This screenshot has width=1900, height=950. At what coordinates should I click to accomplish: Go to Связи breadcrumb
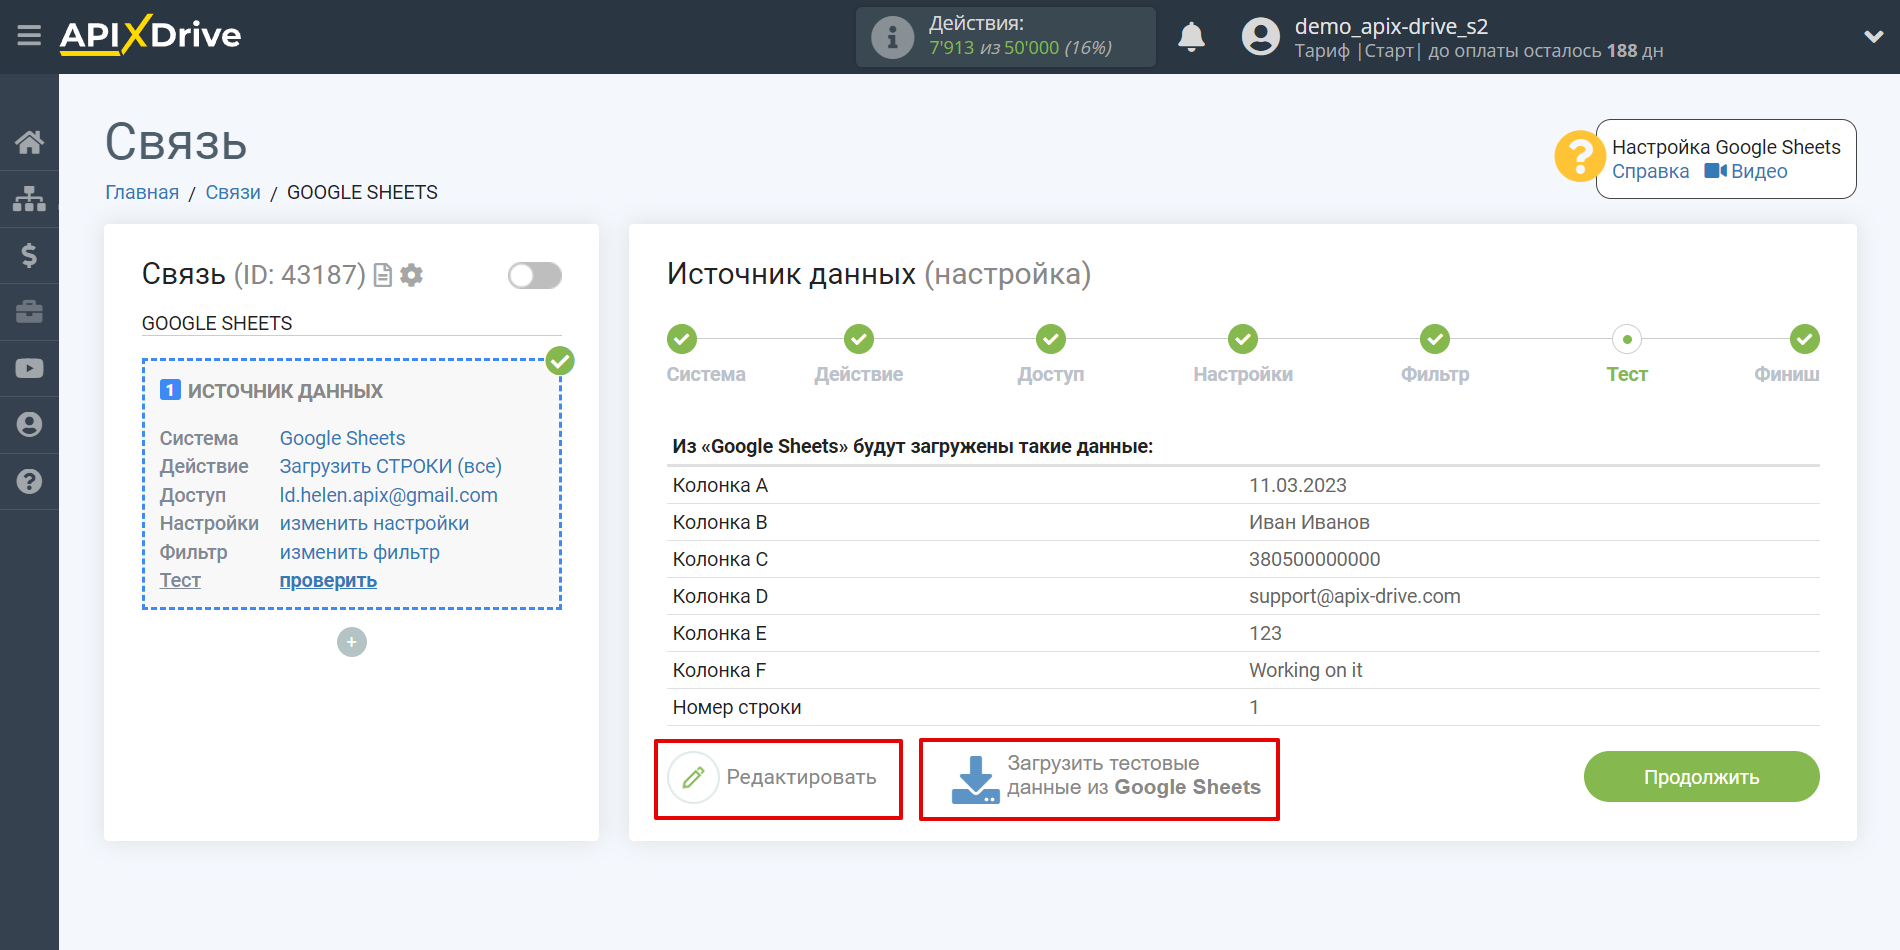233,192
